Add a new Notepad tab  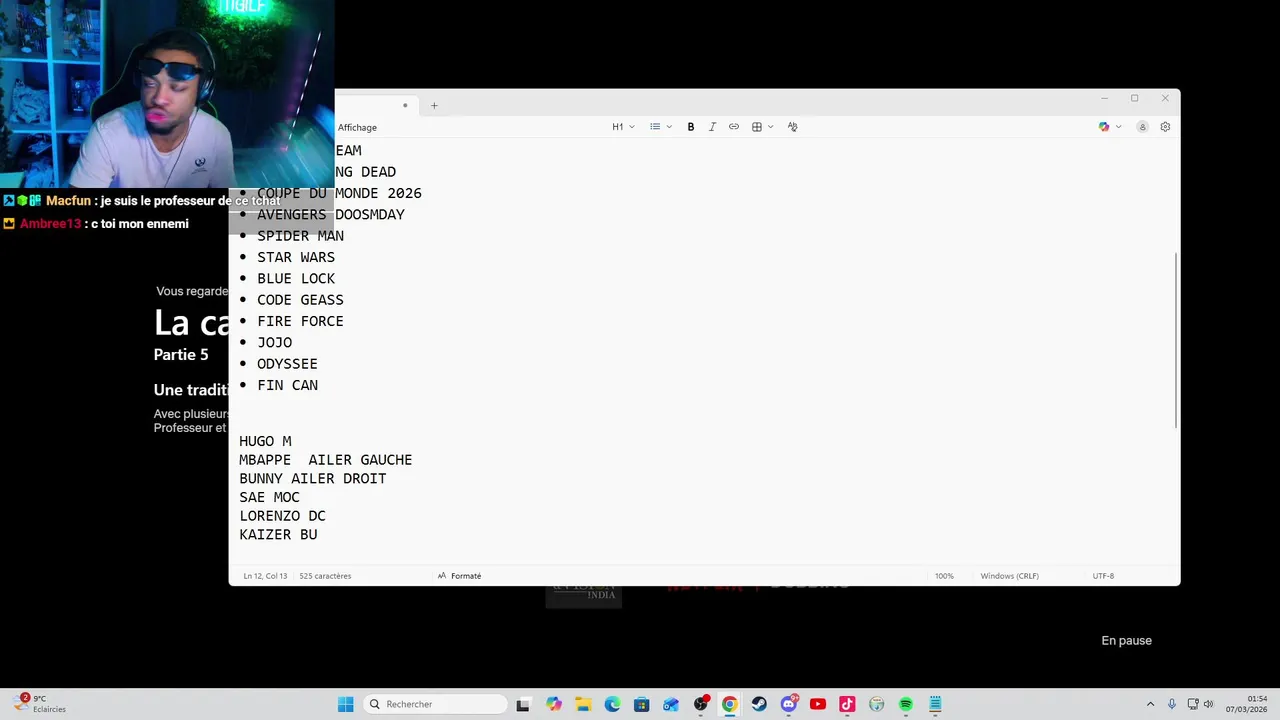click(x=434, y=105)
